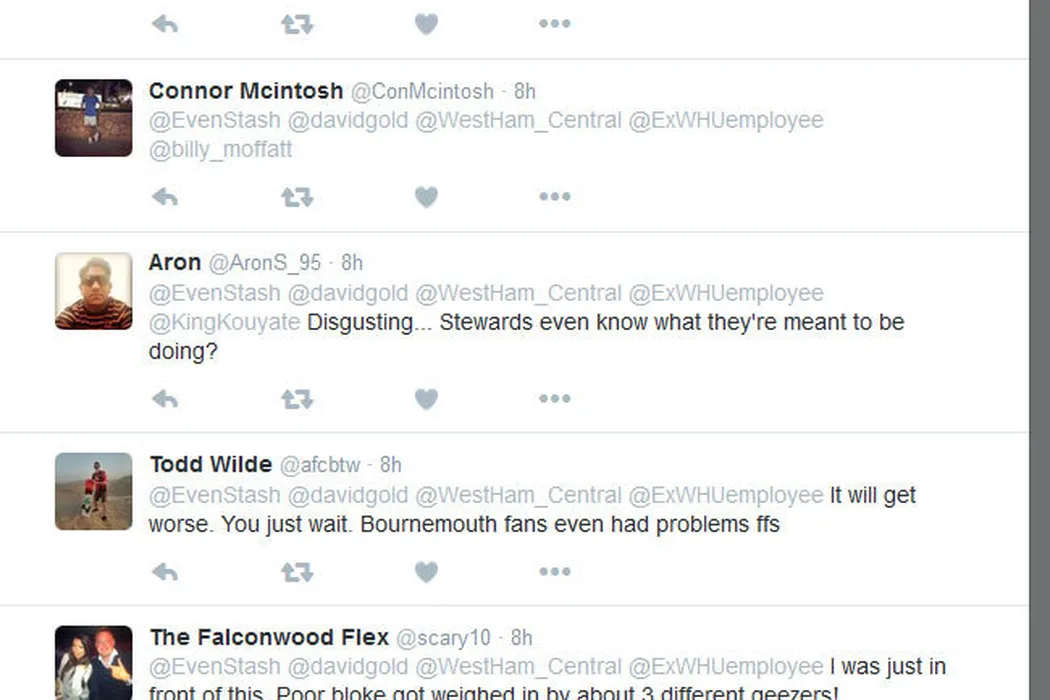Image resolution: width=1050 pixels, height=700 pixels.
Task: Like Aron's Disgusting stewards tweet
Action: [x=426, y=399]
